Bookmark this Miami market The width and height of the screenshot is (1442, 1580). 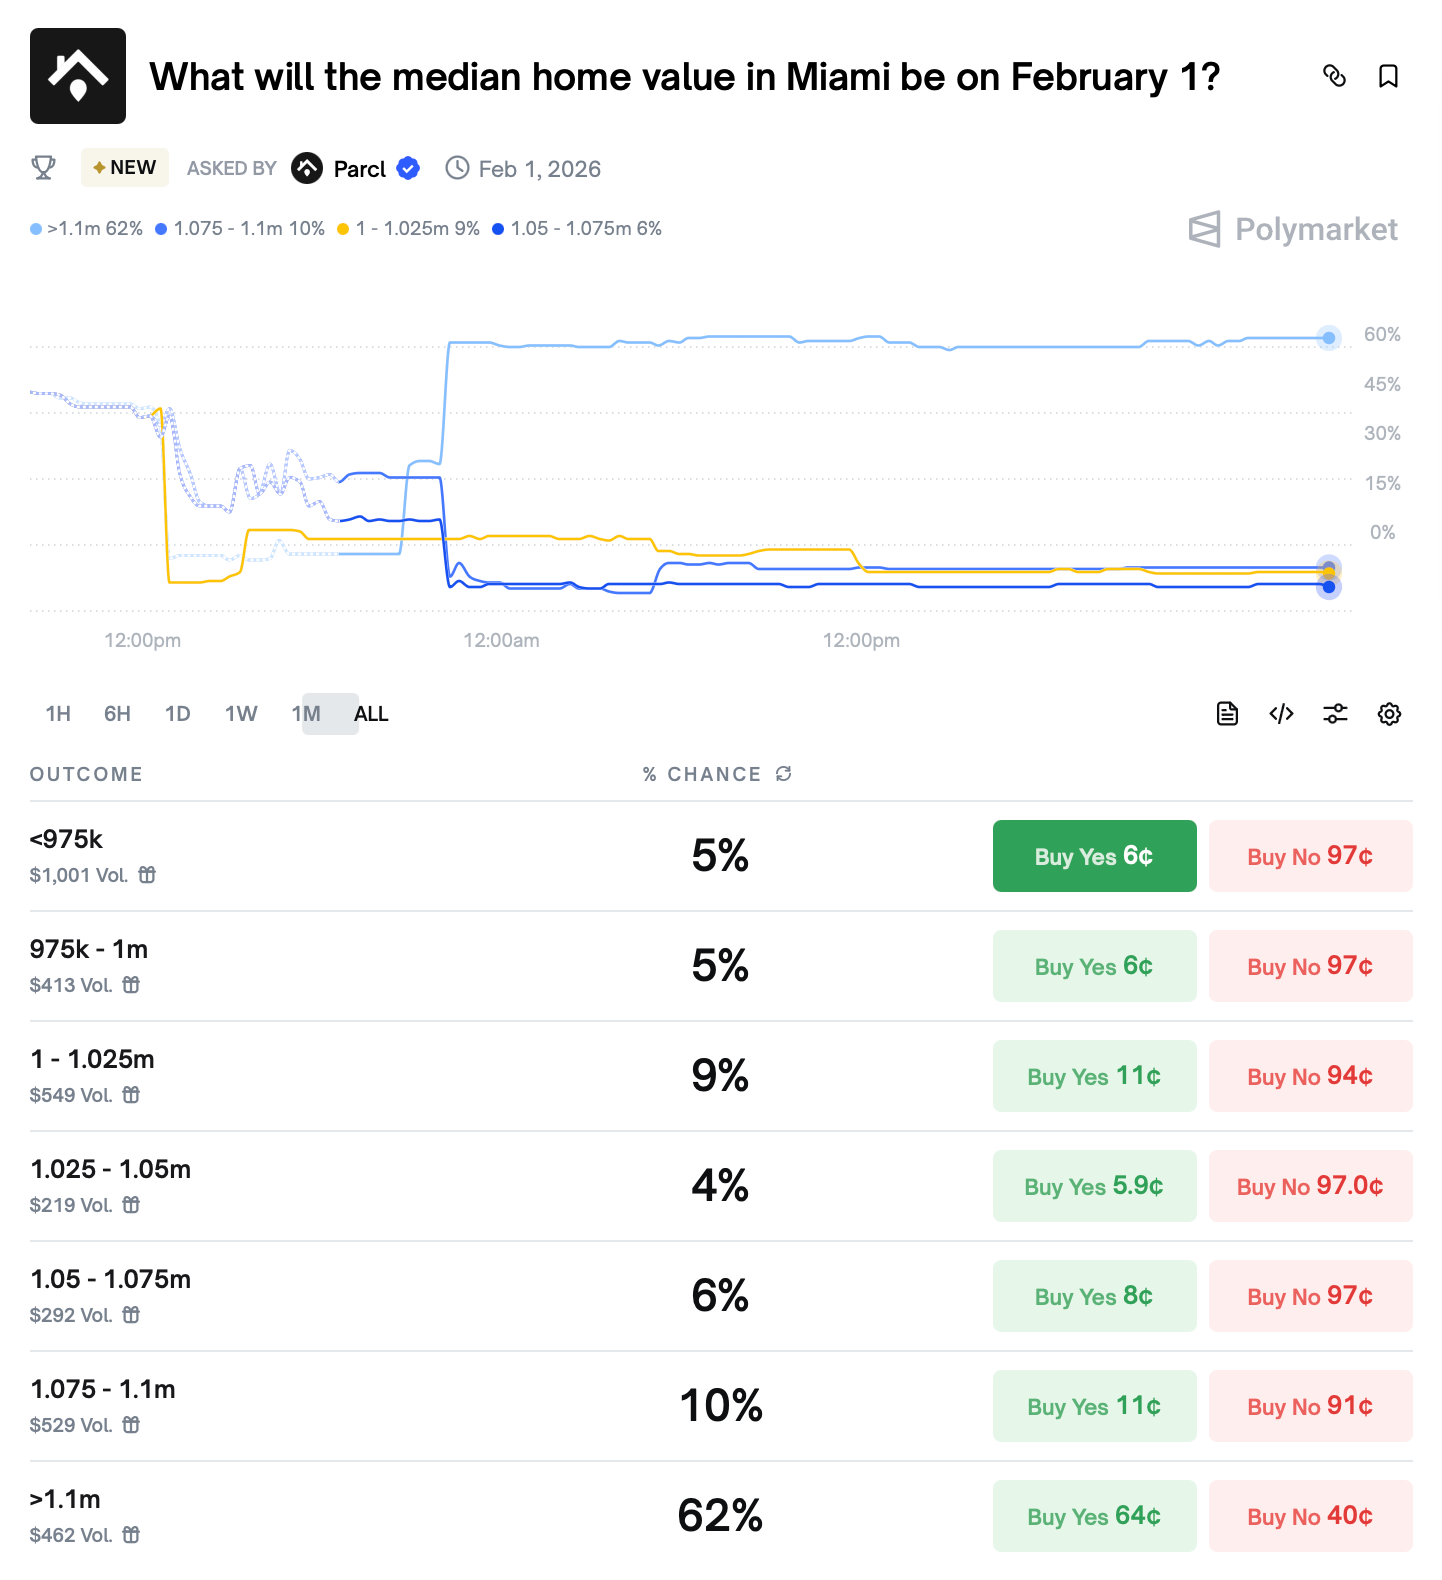tap(1388, 76)
